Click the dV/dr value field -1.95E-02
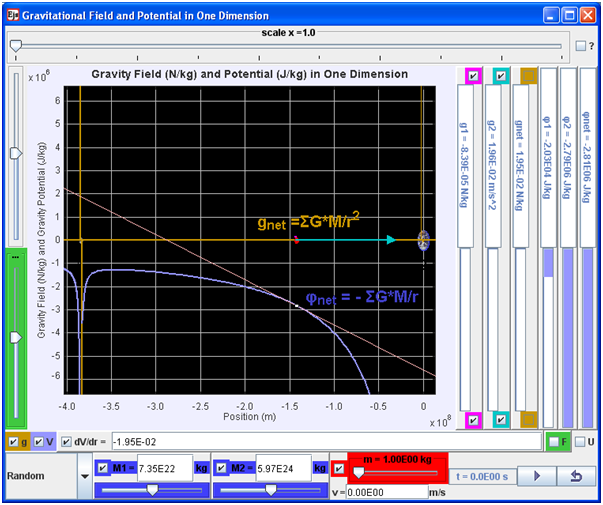 326,442
